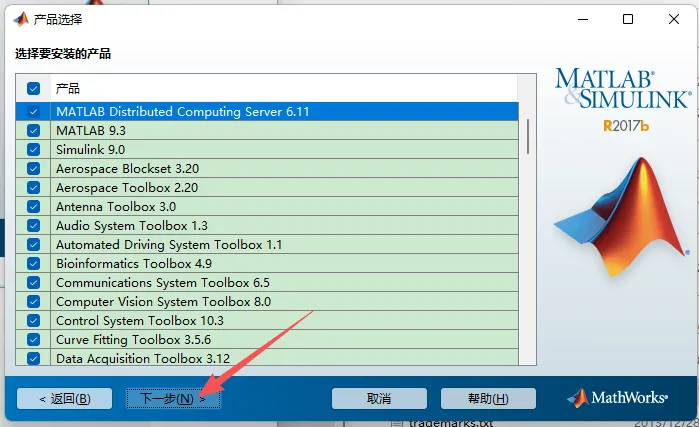Uncheck Control System Toolbox 10.3 checkbox
The width and height of the screenshot is (699, 427).
(33, 320)
